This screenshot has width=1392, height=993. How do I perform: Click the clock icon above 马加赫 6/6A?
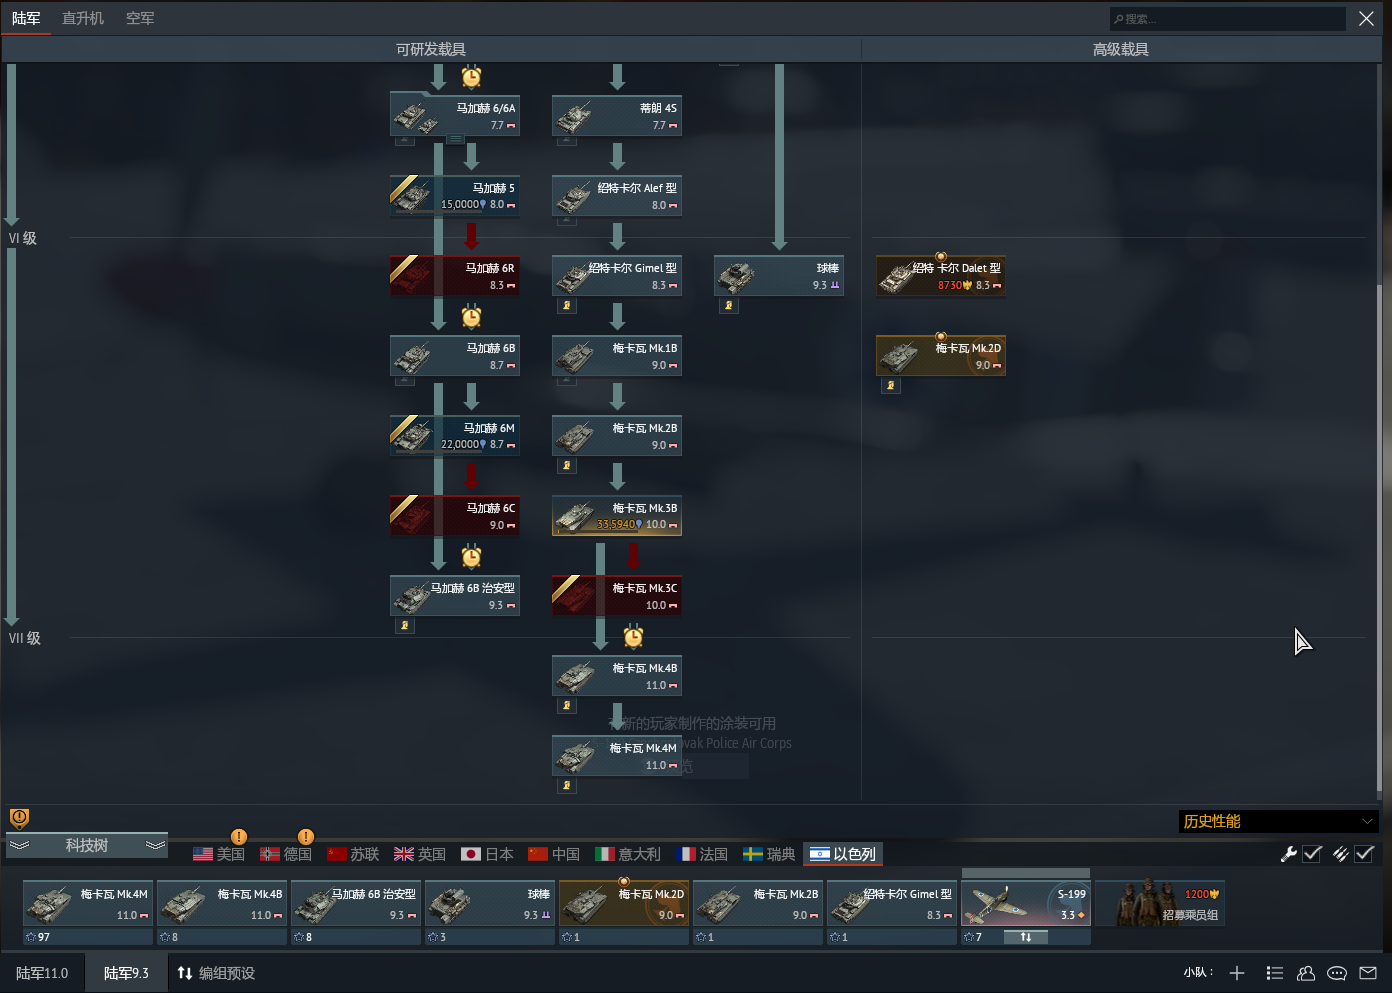(x=471, y=77)
